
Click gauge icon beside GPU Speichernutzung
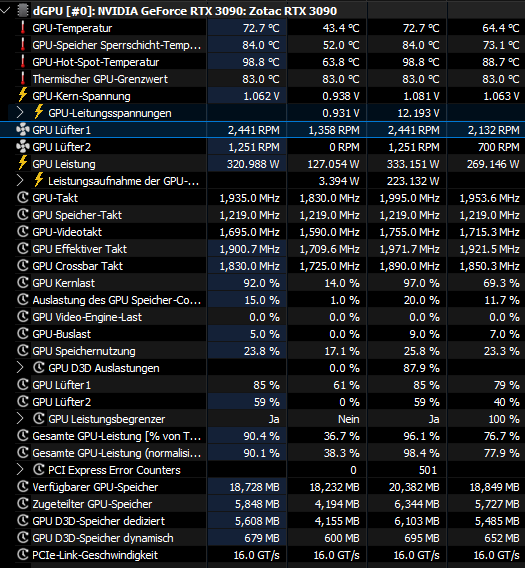23,351
